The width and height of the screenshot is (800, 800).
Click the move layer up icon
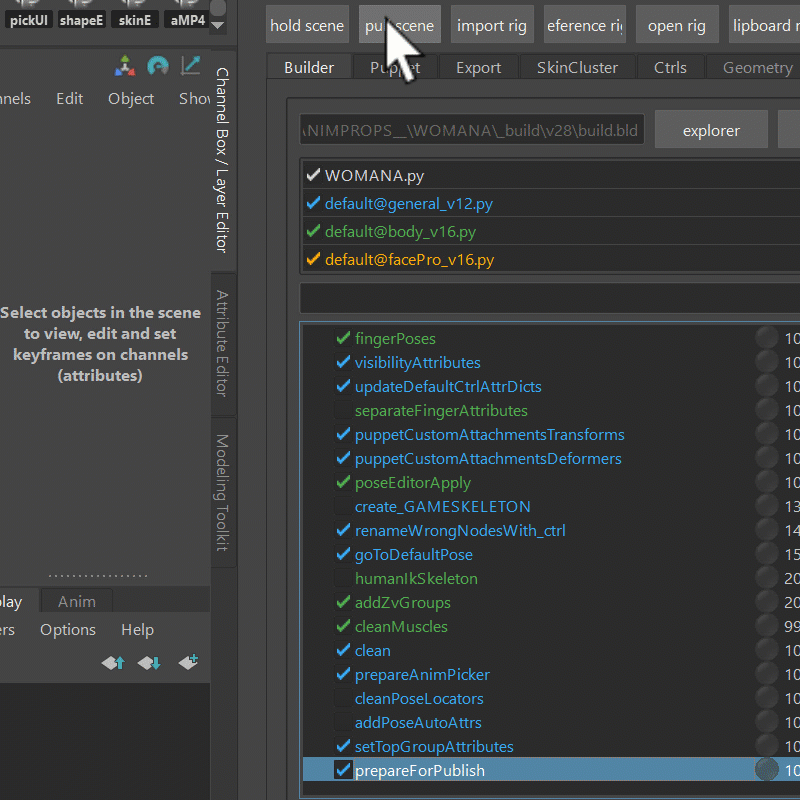(113, 663)
